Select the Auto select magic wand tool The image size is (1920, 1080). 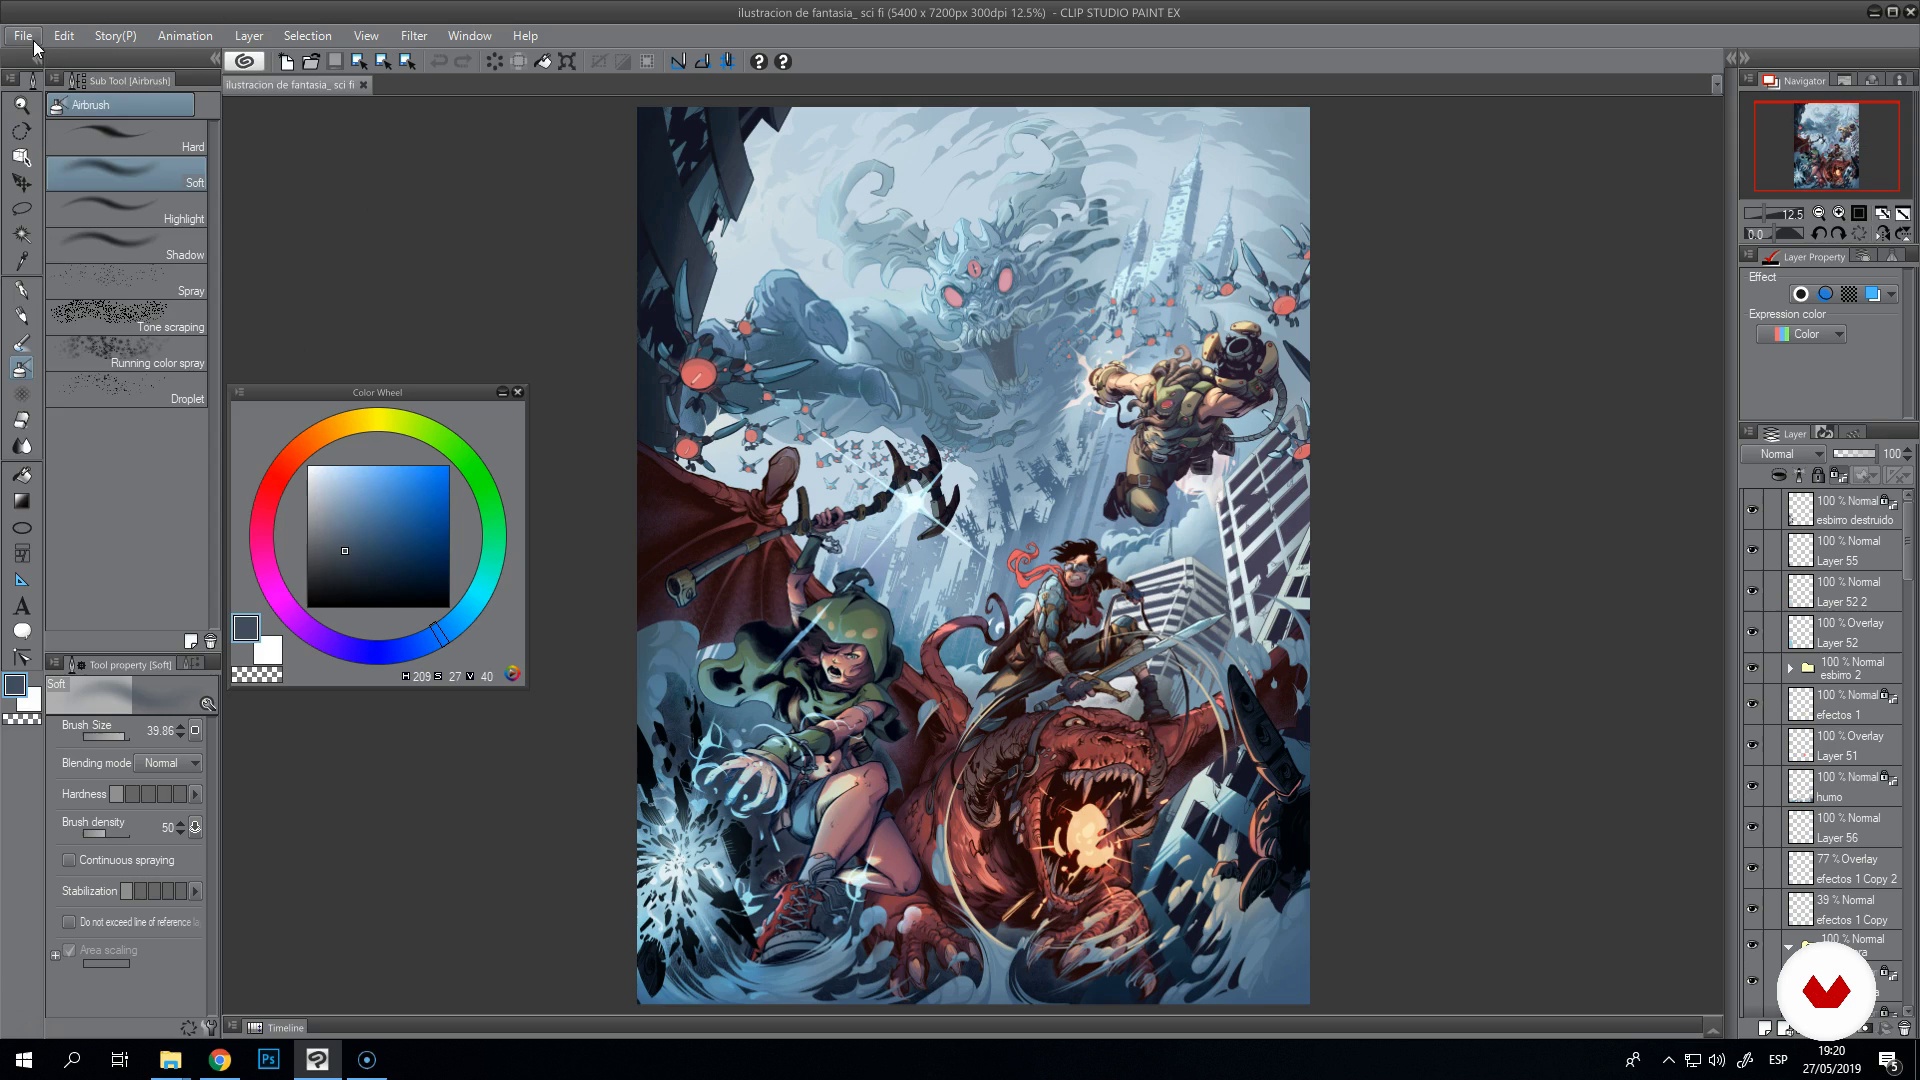point(21,235)
